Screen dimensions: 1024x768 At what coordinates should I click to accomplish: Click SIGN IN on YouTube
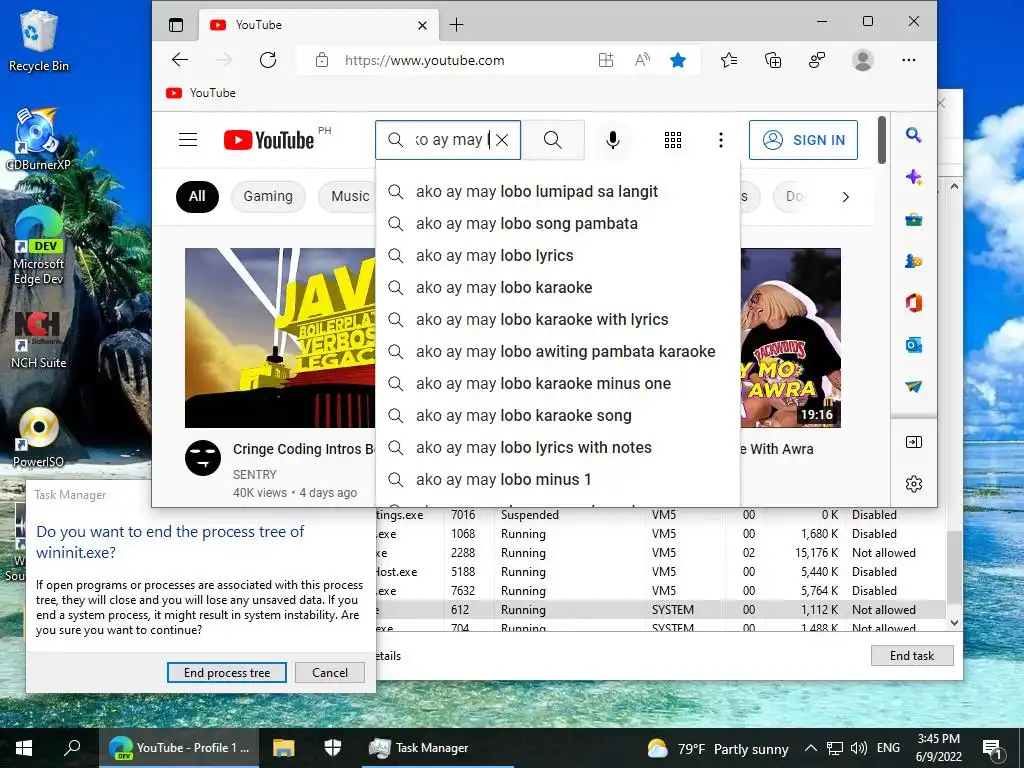tap(803, 140)
